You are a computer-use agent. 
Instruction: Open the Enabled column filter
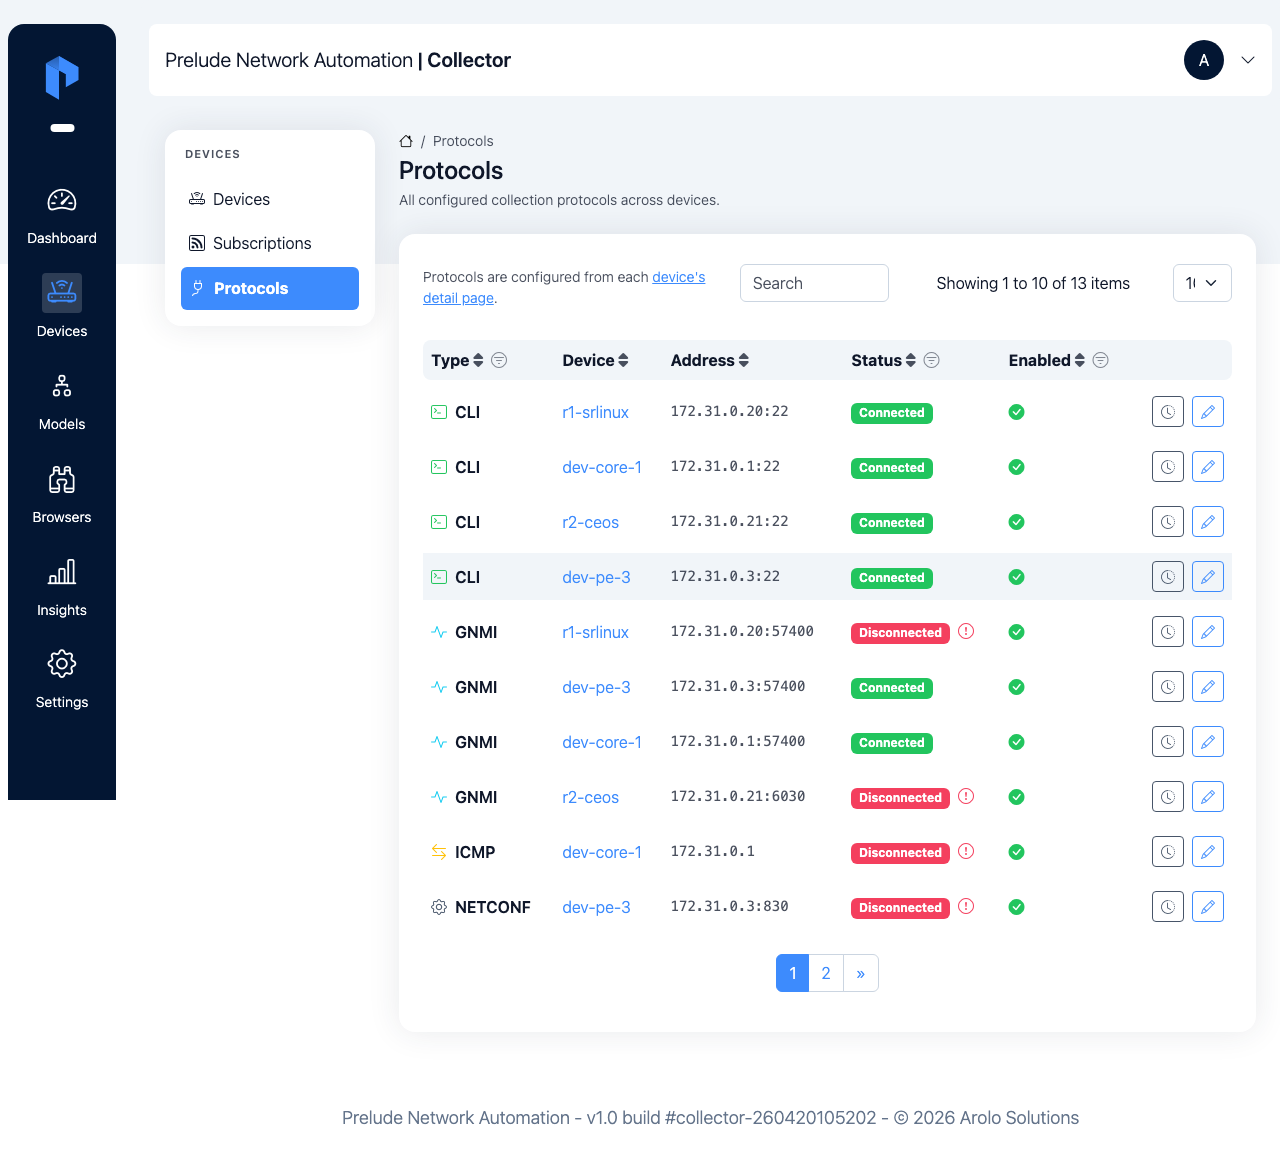pos(1100,360)
